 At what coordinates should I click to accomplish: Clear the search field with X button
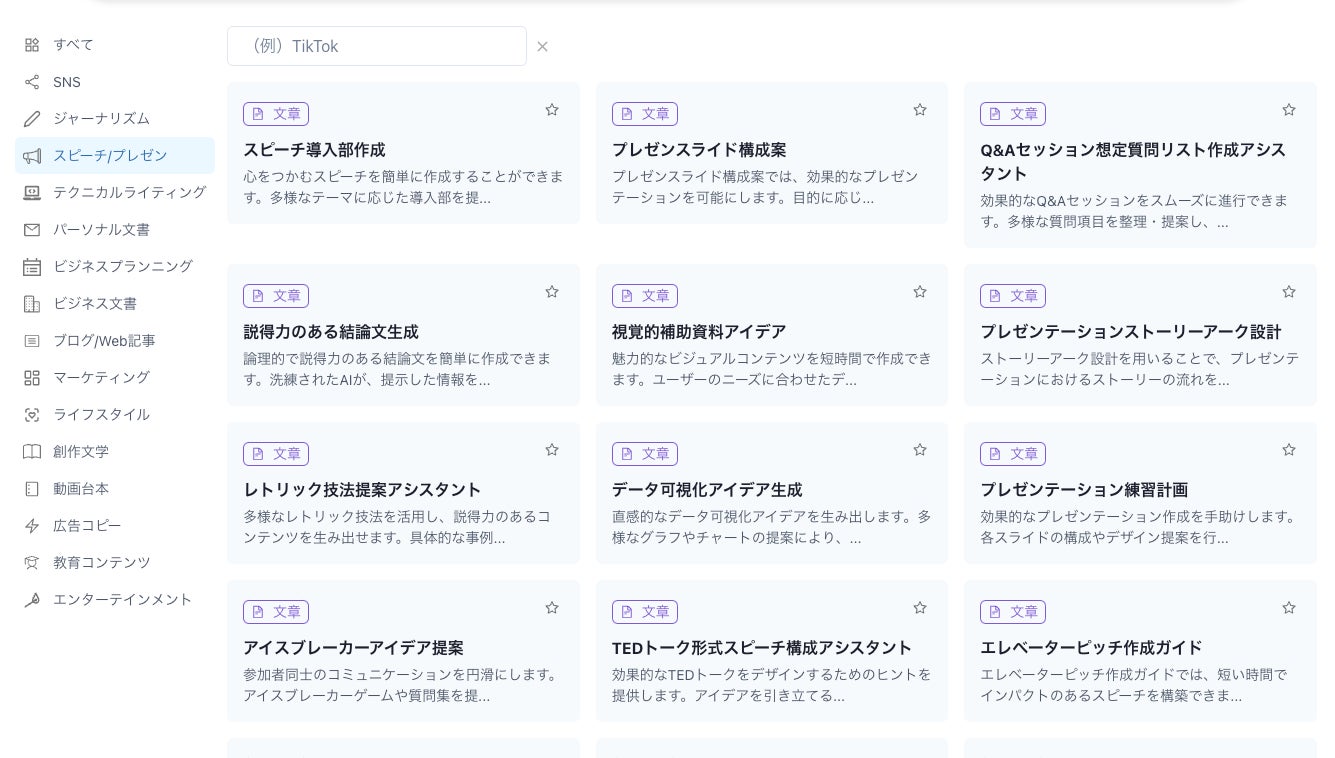(x=542, y=47)
